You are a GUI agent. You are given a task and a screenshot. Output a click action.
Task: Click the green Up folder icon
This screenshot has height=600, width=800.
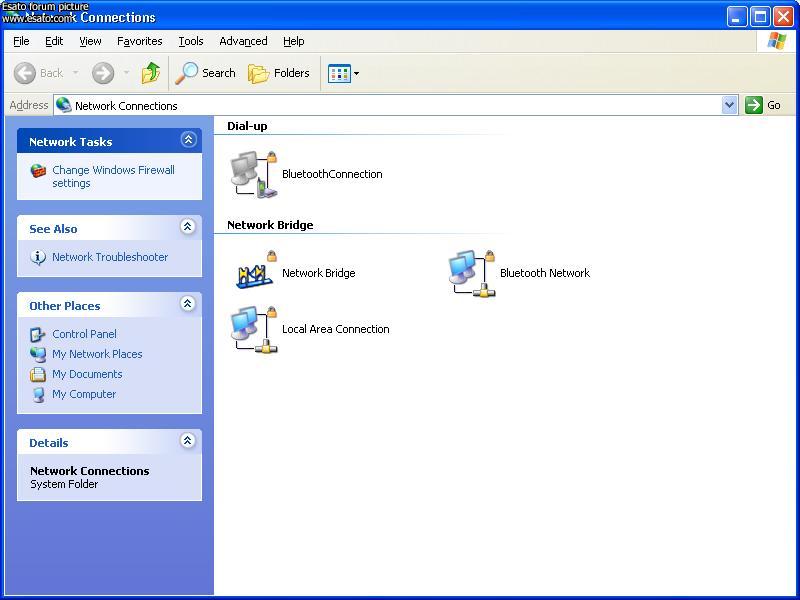pos(151,73)
